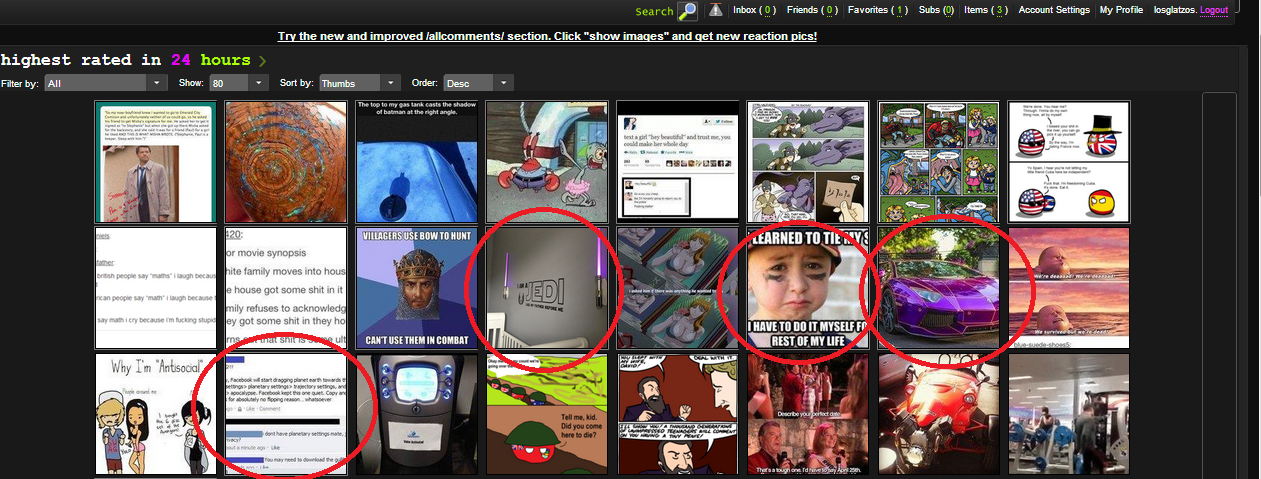Click the warning triangle alert icon
Viewport: 1261px width, 479px height.
(x=715, y=10)
